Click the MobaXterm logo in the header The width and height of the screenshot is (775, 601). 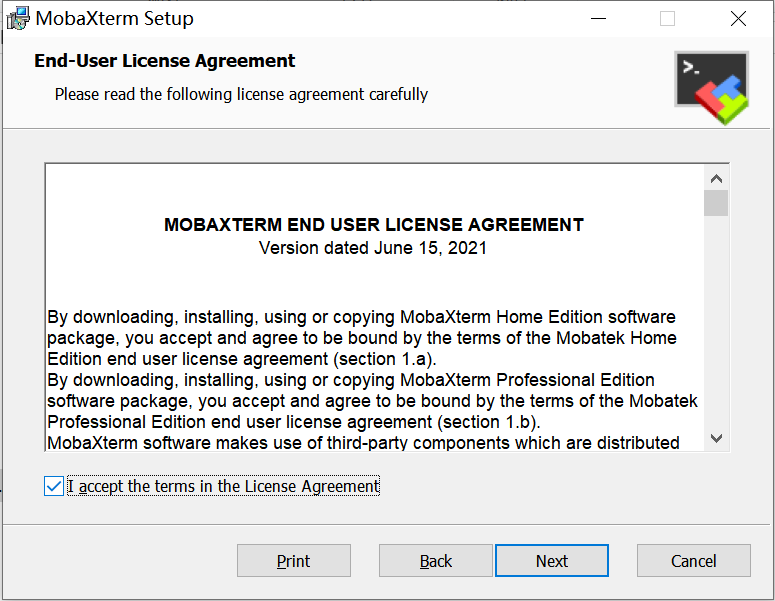click(x=712, y=87)
